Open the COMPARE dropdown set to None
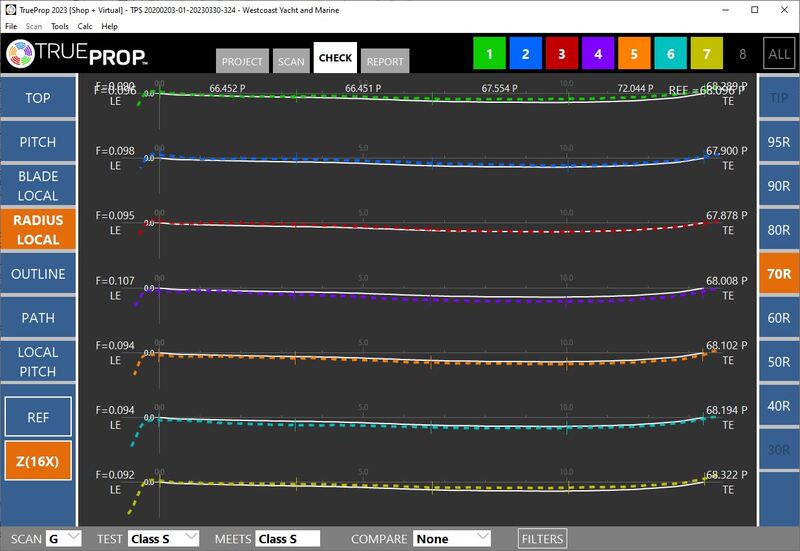800x551 pixels. pyautogui.click(x=452, y=539)
